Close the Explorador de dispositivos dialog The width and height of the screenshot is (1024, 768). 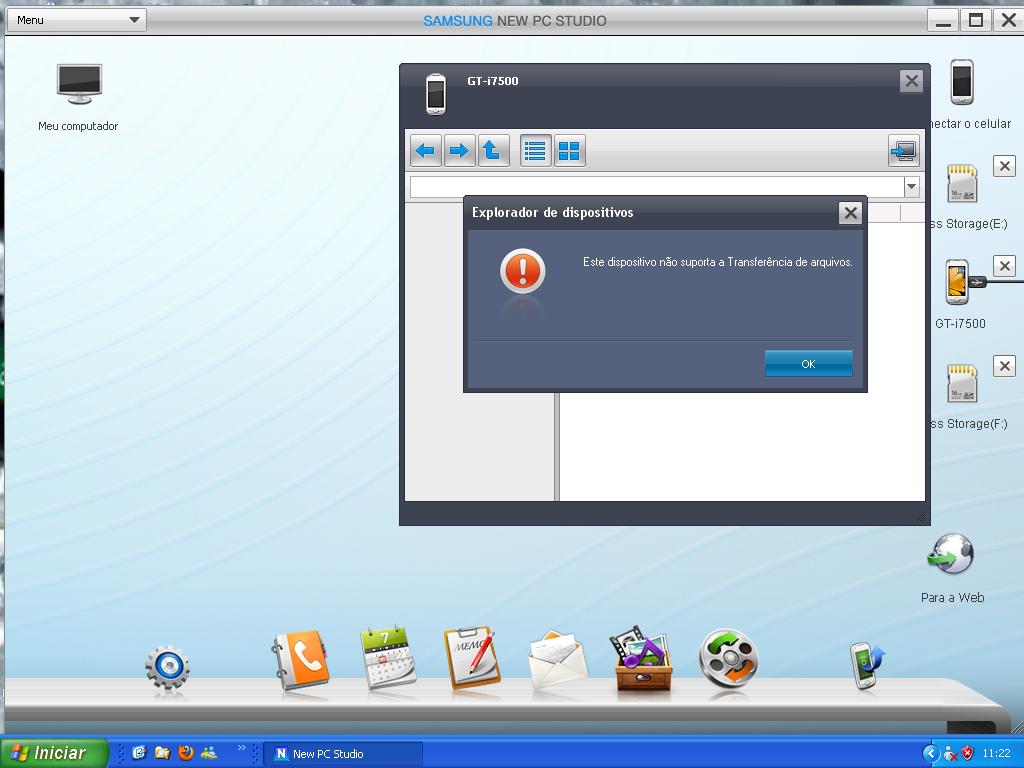850,213
